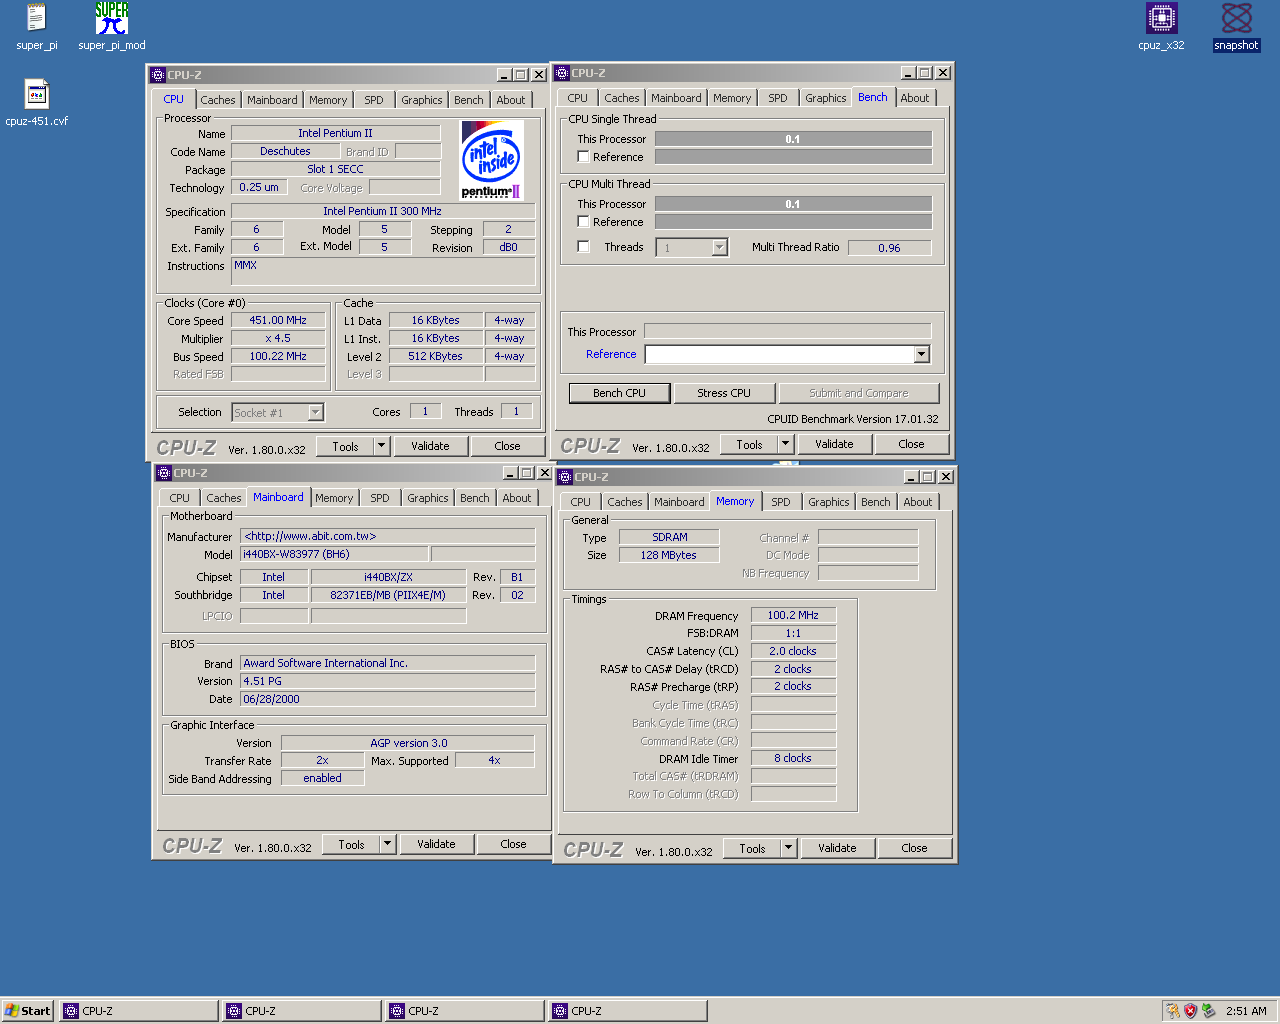Switch to fourth CPU-Z taskbar button
1280x1024 pixels.
[x=628, y=1011]
